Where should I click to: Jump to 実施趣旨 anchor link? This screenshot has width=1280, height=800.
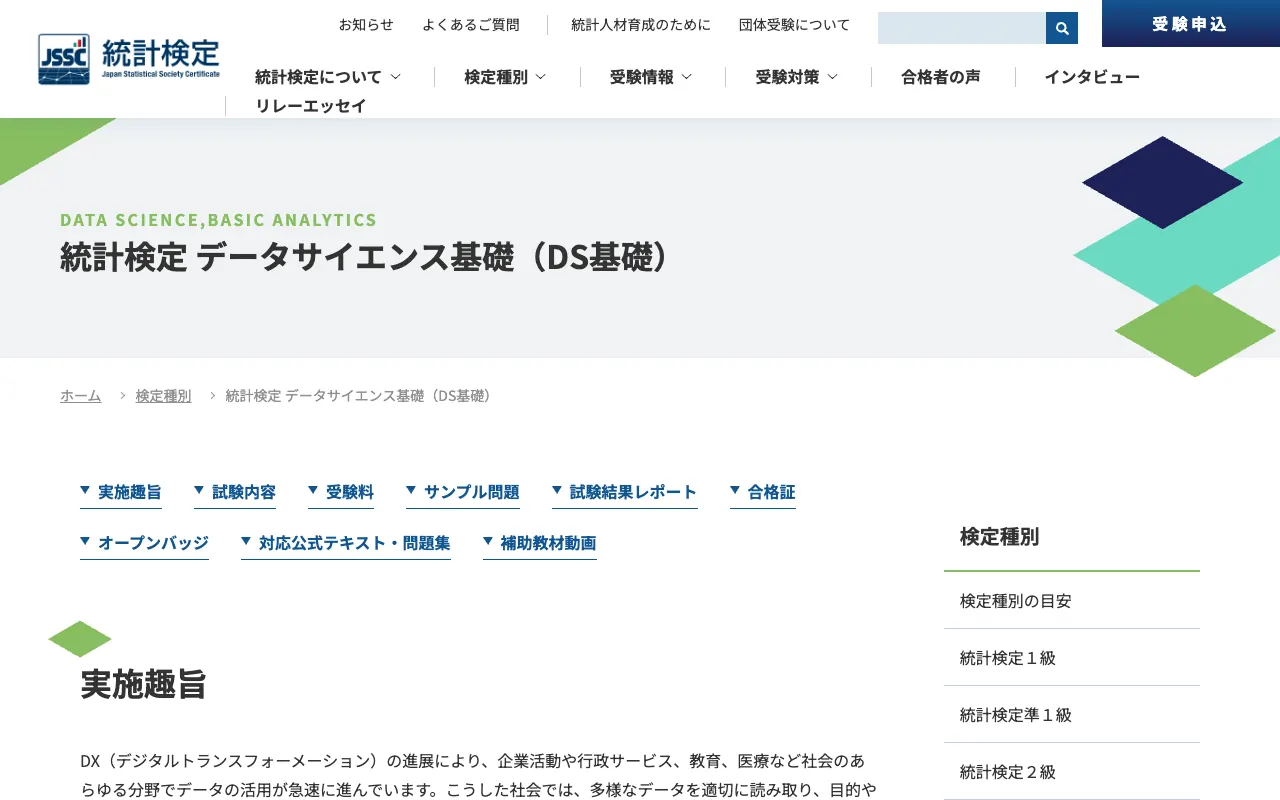tap(121, 492)
